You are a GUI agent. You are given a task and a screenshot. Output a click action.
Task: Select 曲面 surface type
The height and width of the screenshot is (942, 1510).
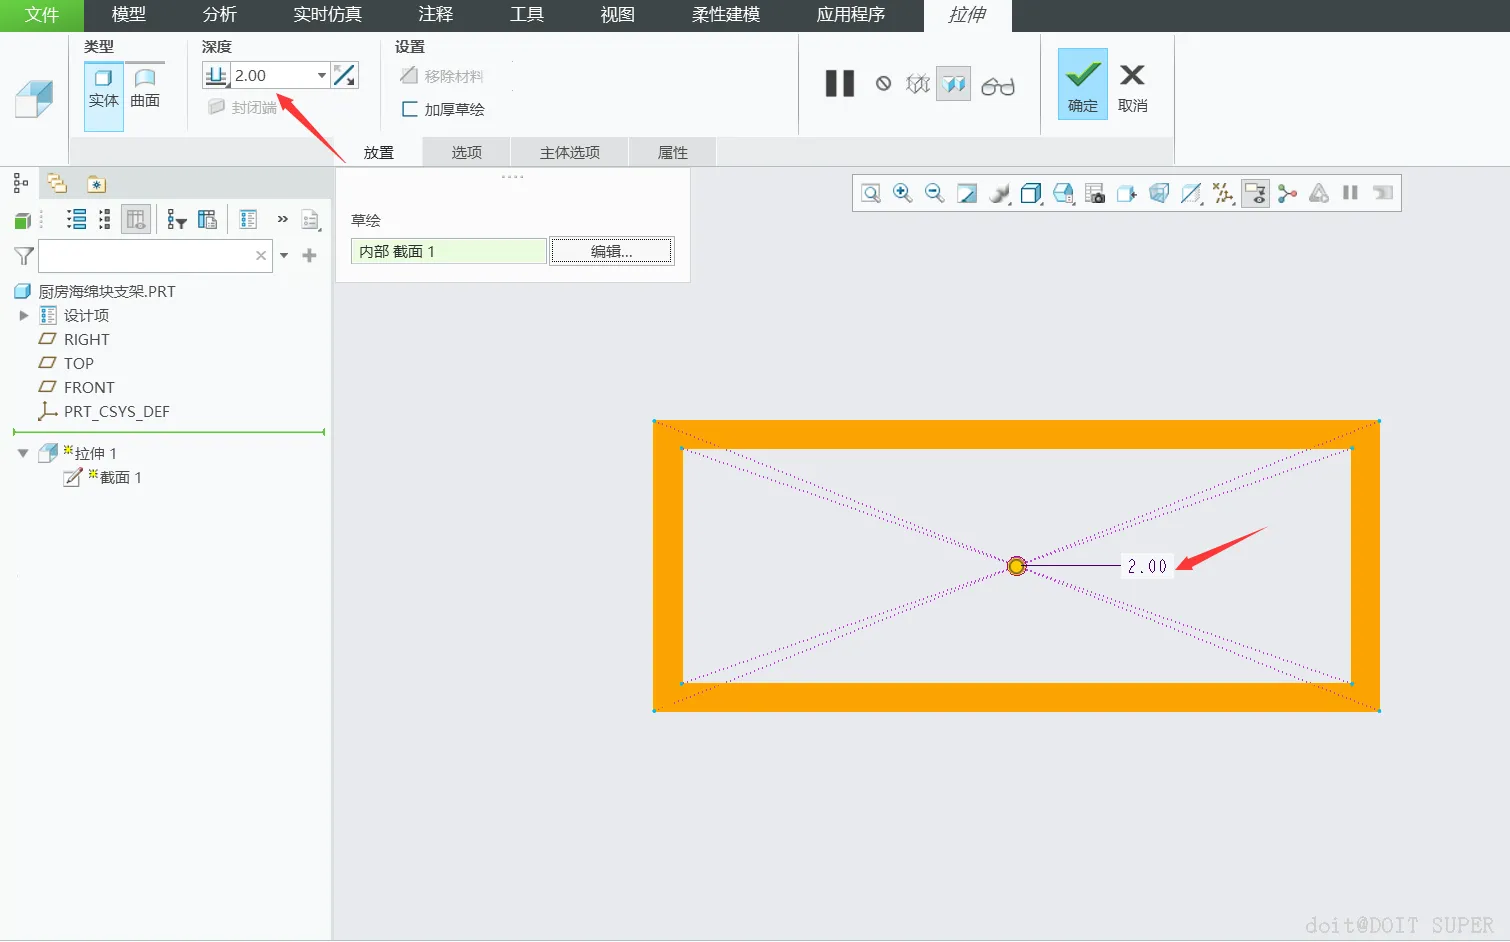pos(145,88)
